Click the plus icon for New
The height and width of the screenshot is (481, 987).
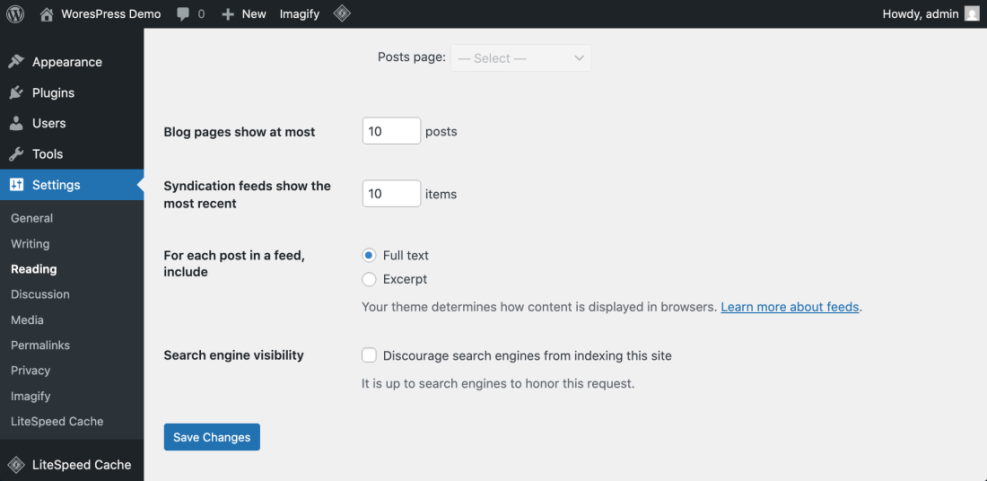[x=228, y=14]
